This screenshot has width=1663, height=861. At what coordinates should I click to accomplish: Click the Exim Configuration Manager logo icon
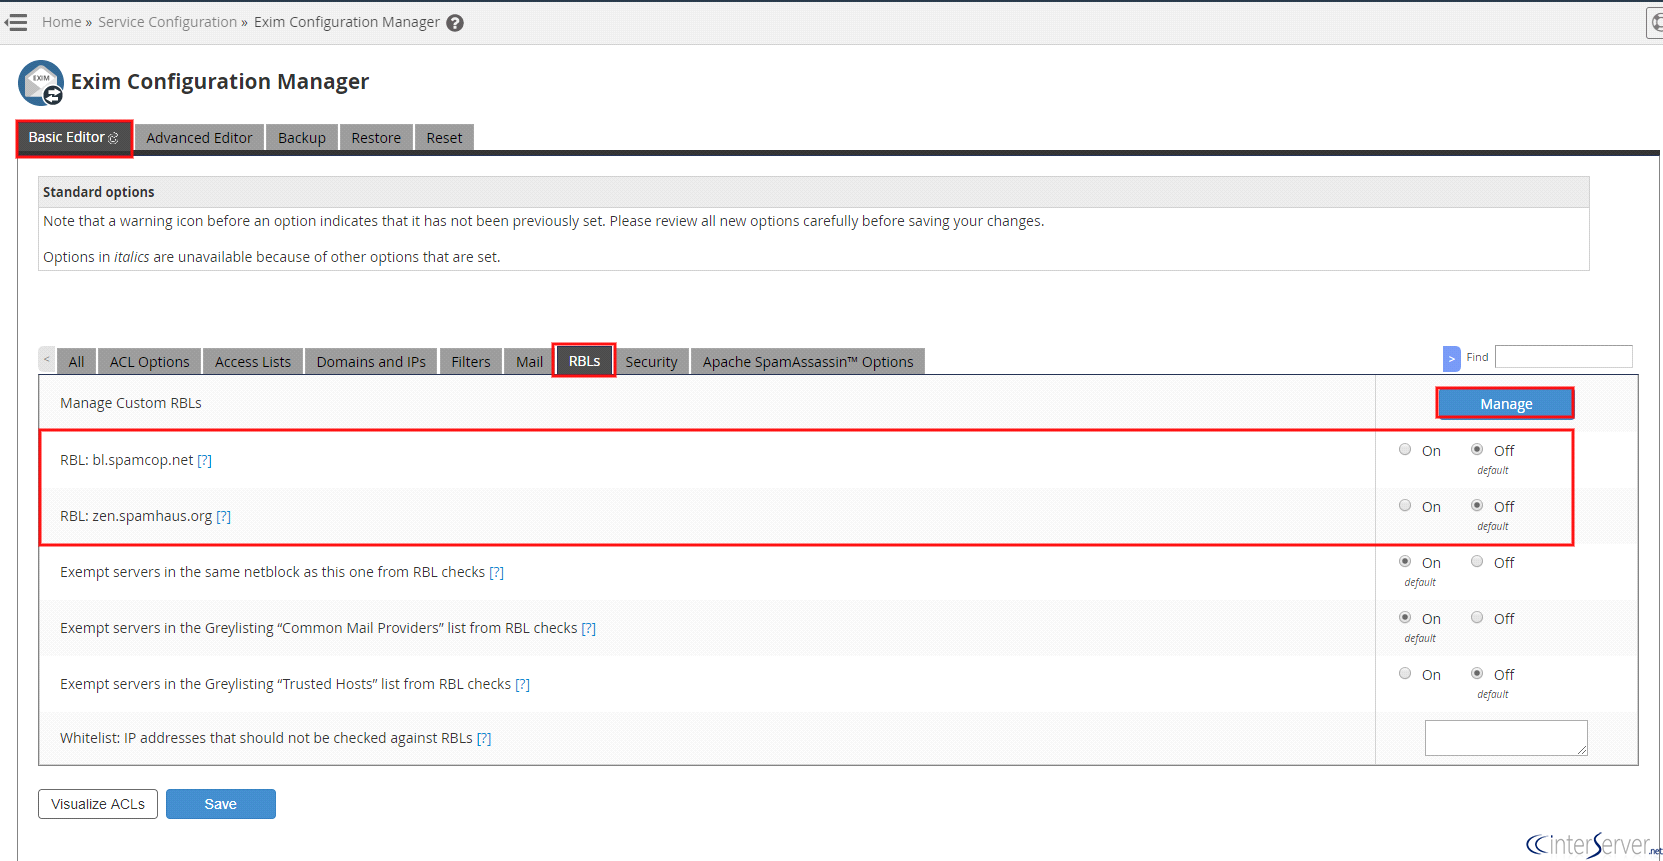[x=41, y=83]
